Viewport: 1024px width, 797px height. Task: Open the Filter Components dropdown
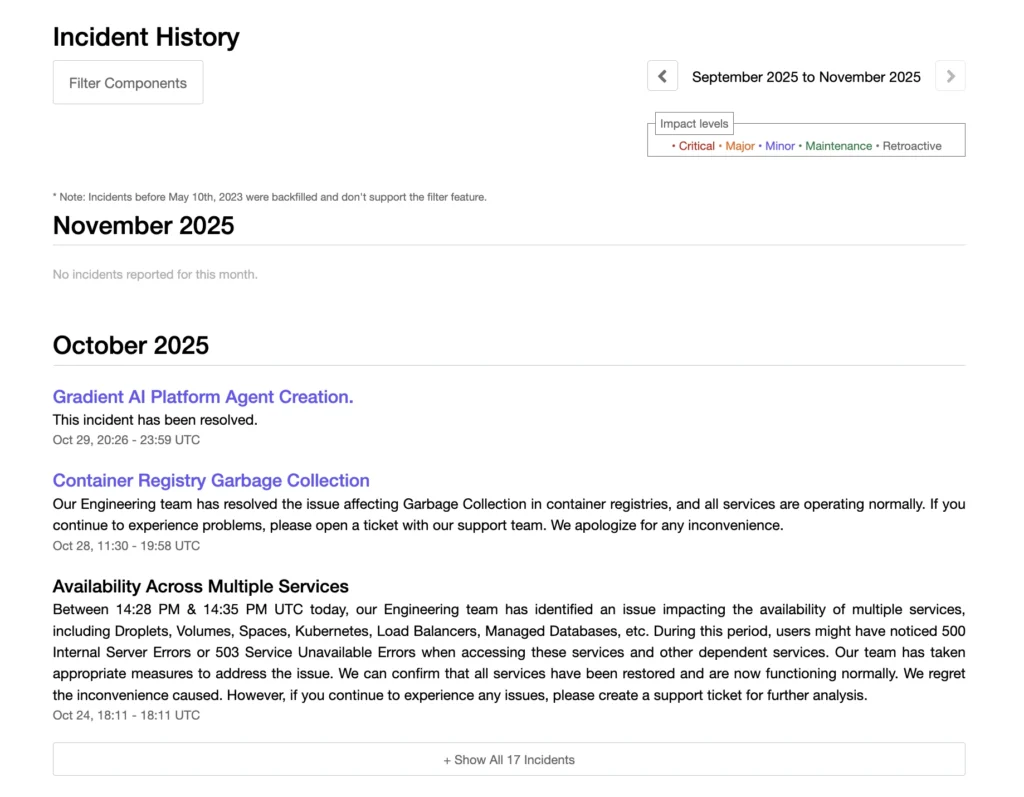(x=127, y=82)
